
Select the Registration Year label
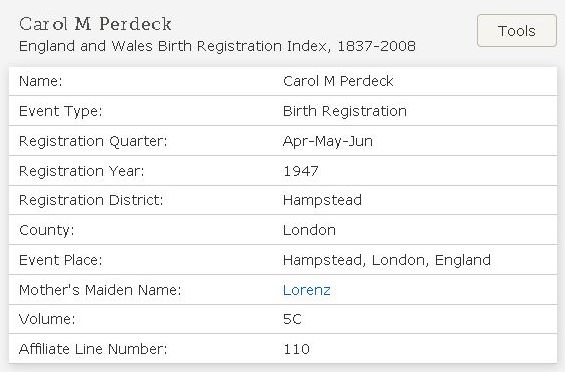[x=81, y=171]
